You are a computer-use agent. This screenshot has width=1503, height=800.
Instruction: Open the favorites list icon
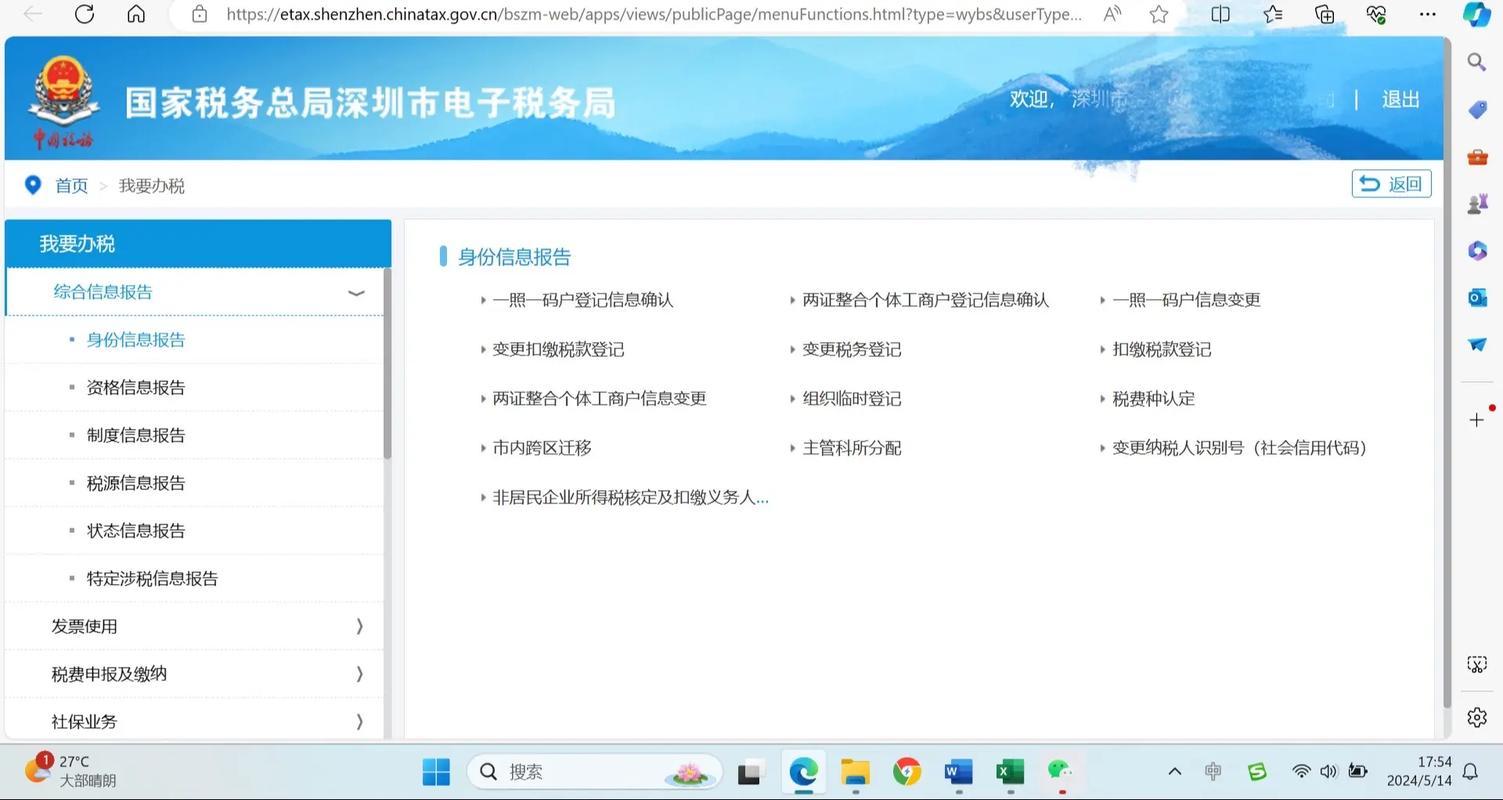pos(1273,14)
